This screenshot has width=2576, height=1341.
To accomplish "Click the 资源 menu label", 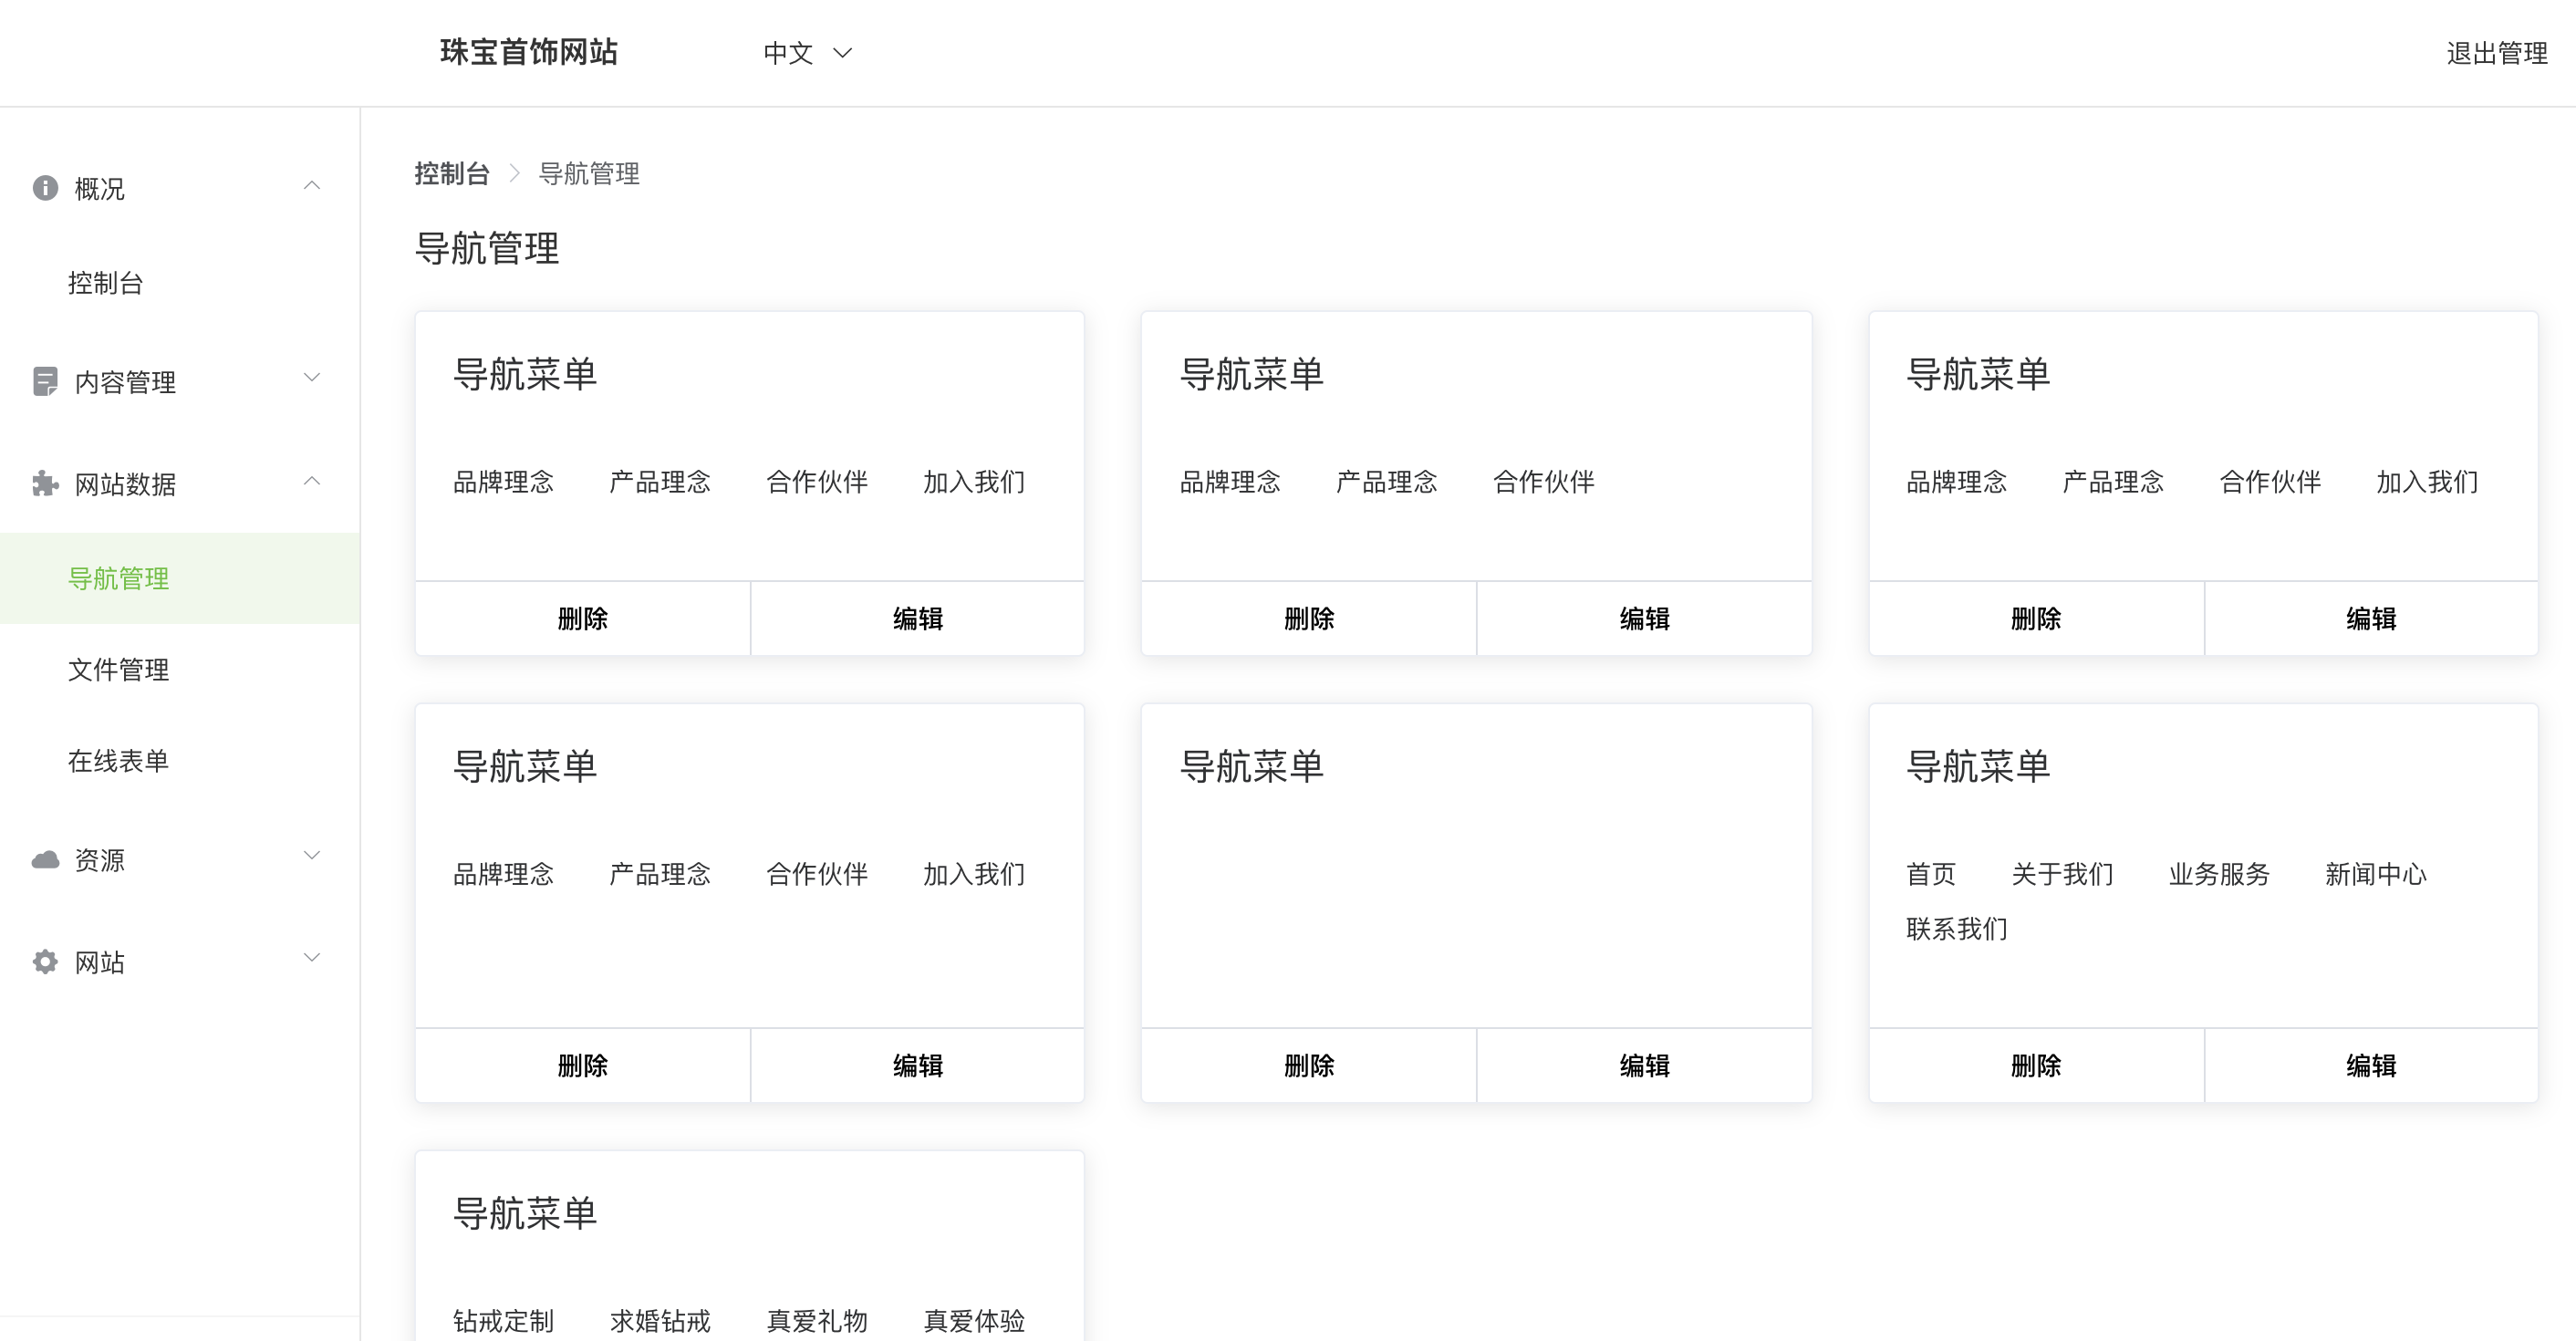I will (99, 860).
